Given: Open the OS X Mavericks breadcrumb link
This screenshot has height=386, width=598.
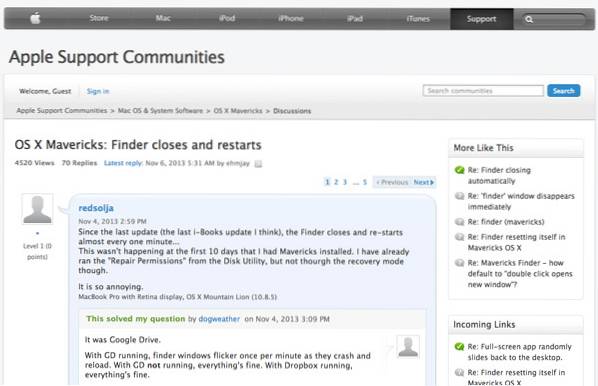Looking at the screenshot, I should (238, 111).
